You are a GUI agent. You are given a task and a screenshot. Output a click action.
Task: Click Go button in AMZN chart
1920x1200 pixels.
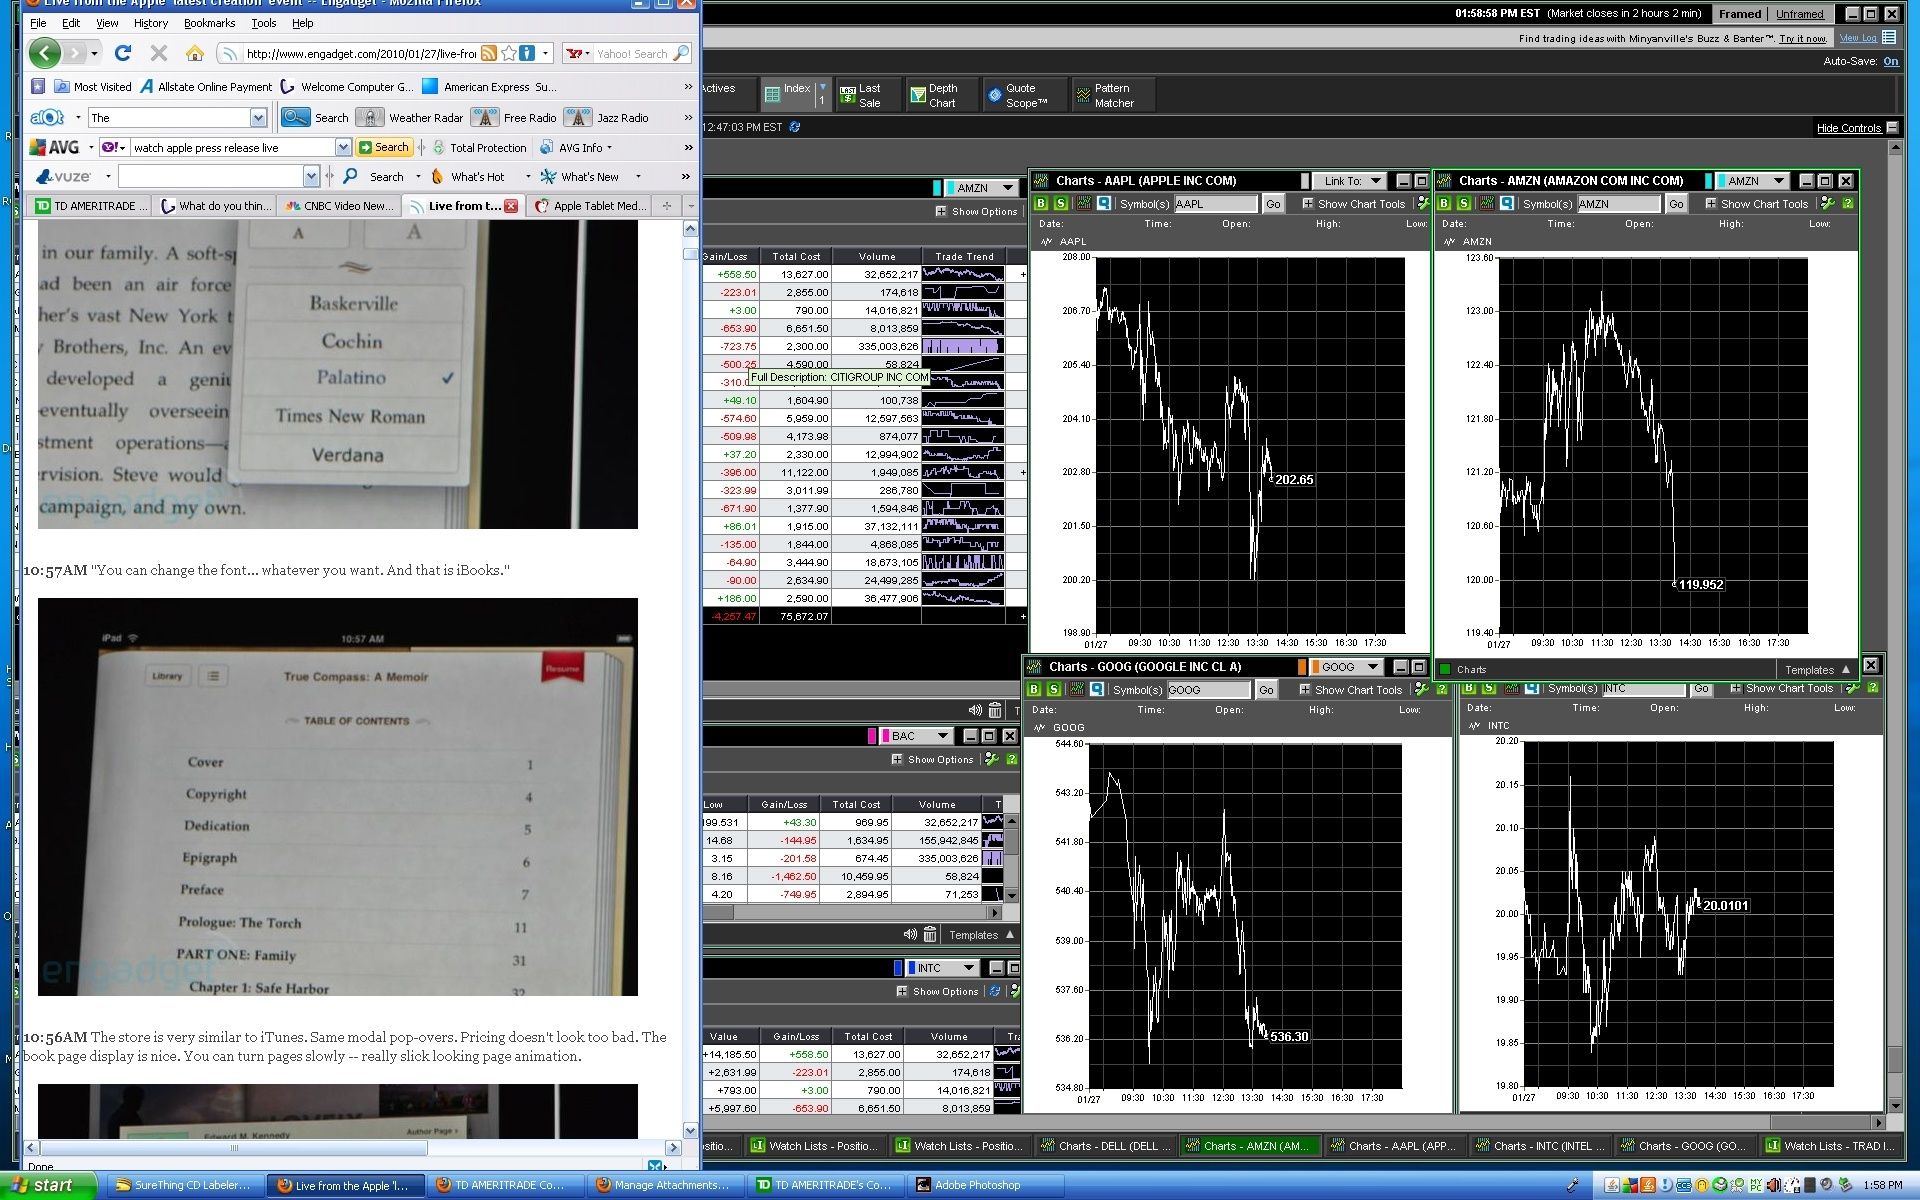tap(1676, 203)
